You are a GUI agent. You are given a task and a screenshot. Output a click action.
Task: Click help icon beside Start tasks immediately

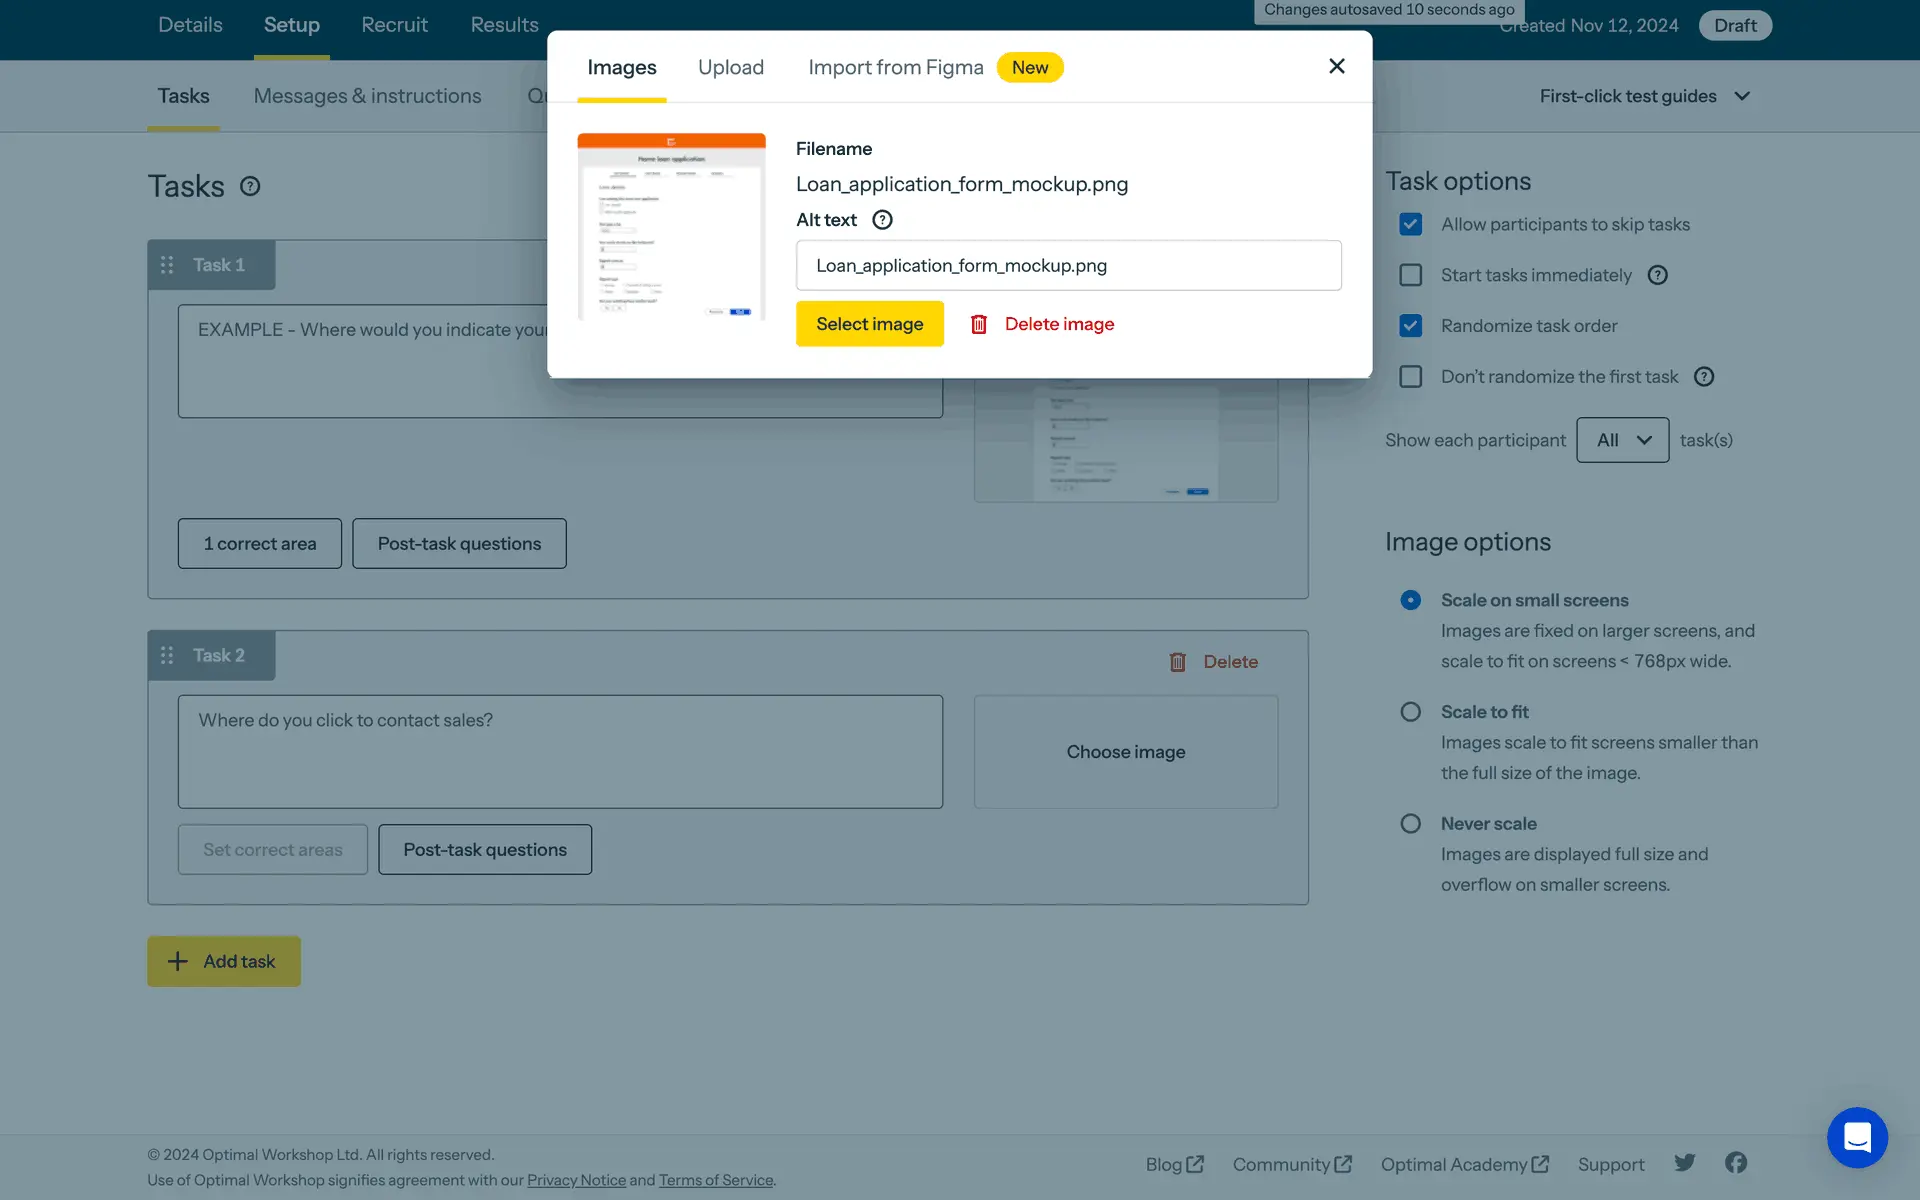tap(1657, 275)
